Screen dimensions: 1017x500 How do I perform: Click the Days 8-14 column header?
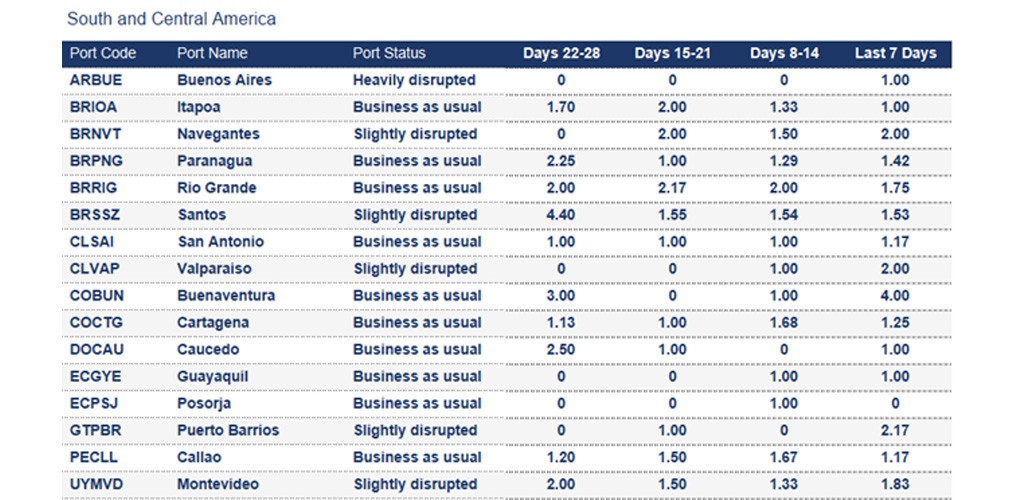(x=784, y=53)
